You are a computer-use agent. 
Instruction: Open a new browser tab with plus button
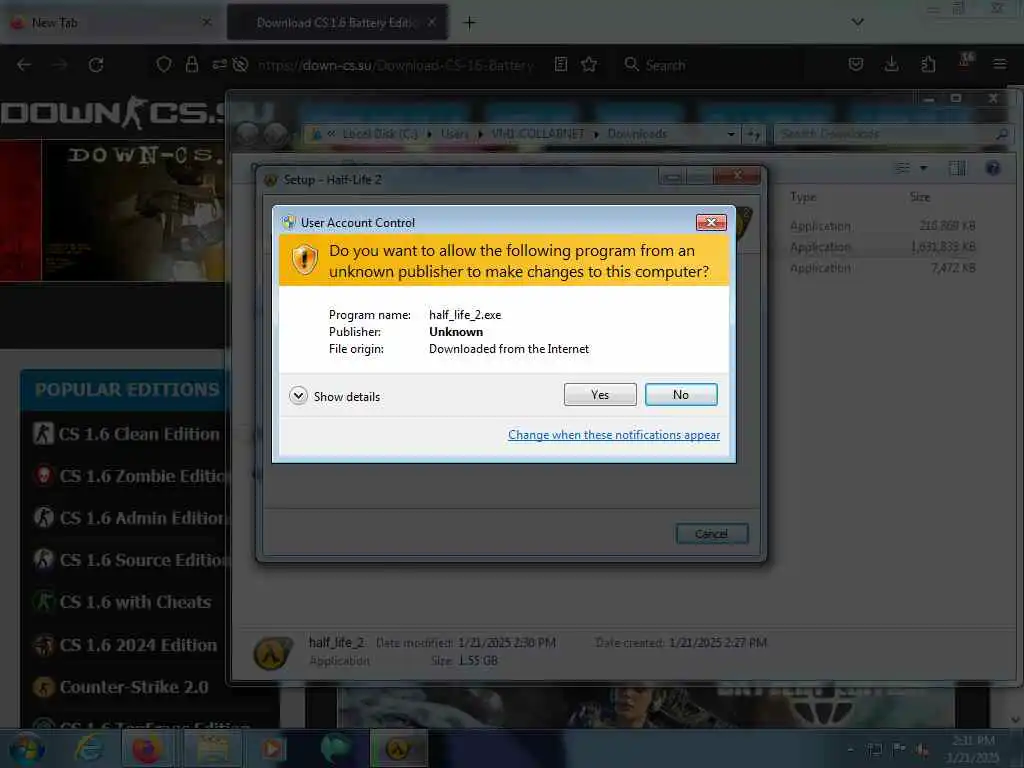(470, 23)
